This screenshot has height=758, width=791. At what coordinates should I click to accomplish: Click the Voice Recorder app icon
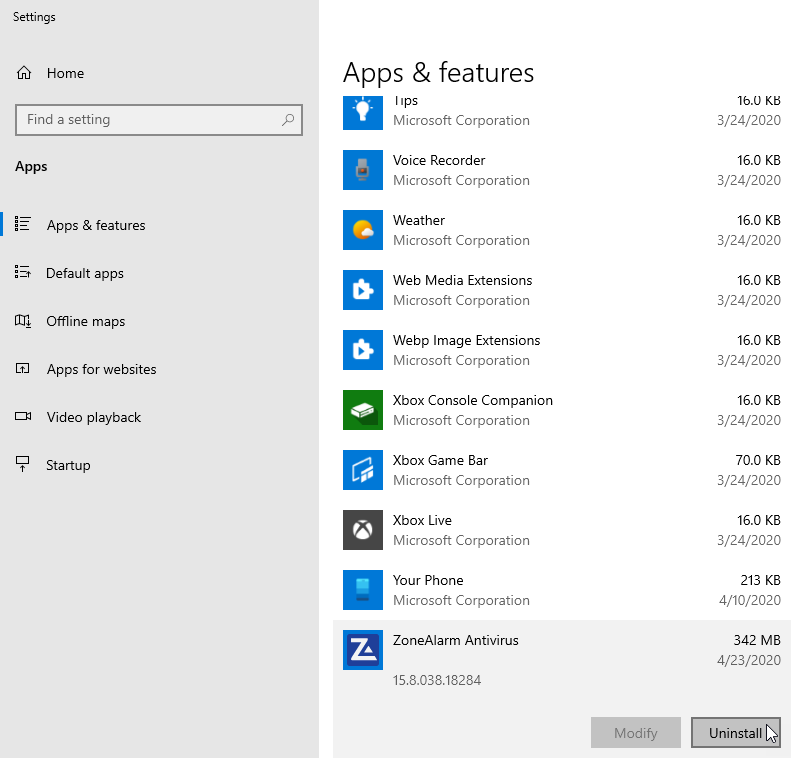[x=363, y=170]
